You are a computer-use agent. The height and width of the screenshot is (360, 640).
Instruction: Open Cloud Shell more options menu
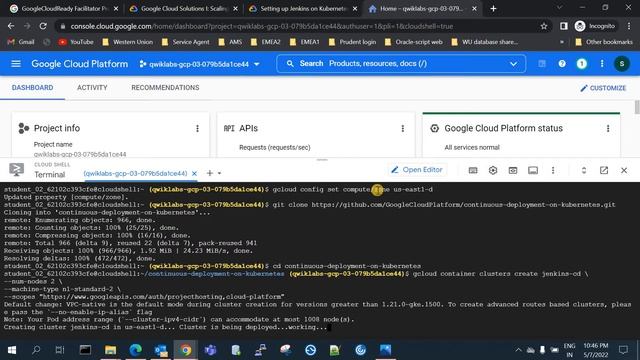[x=553, y=170]
